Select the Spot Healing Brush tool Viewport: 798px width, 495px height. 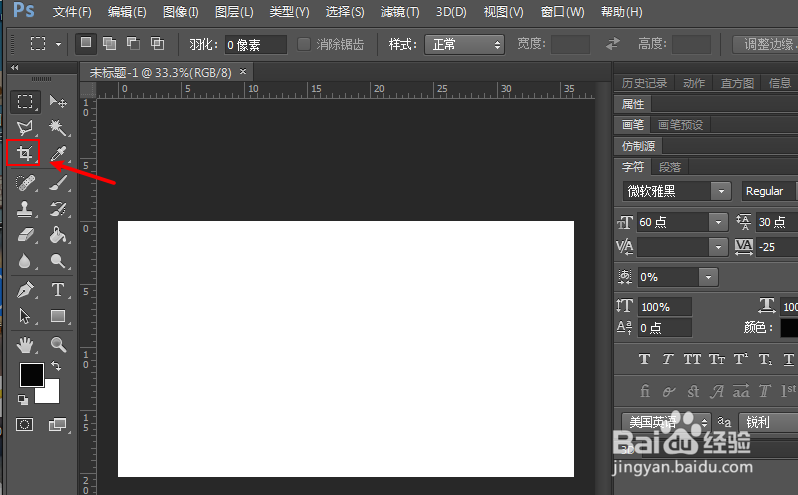tap(24, 183)
